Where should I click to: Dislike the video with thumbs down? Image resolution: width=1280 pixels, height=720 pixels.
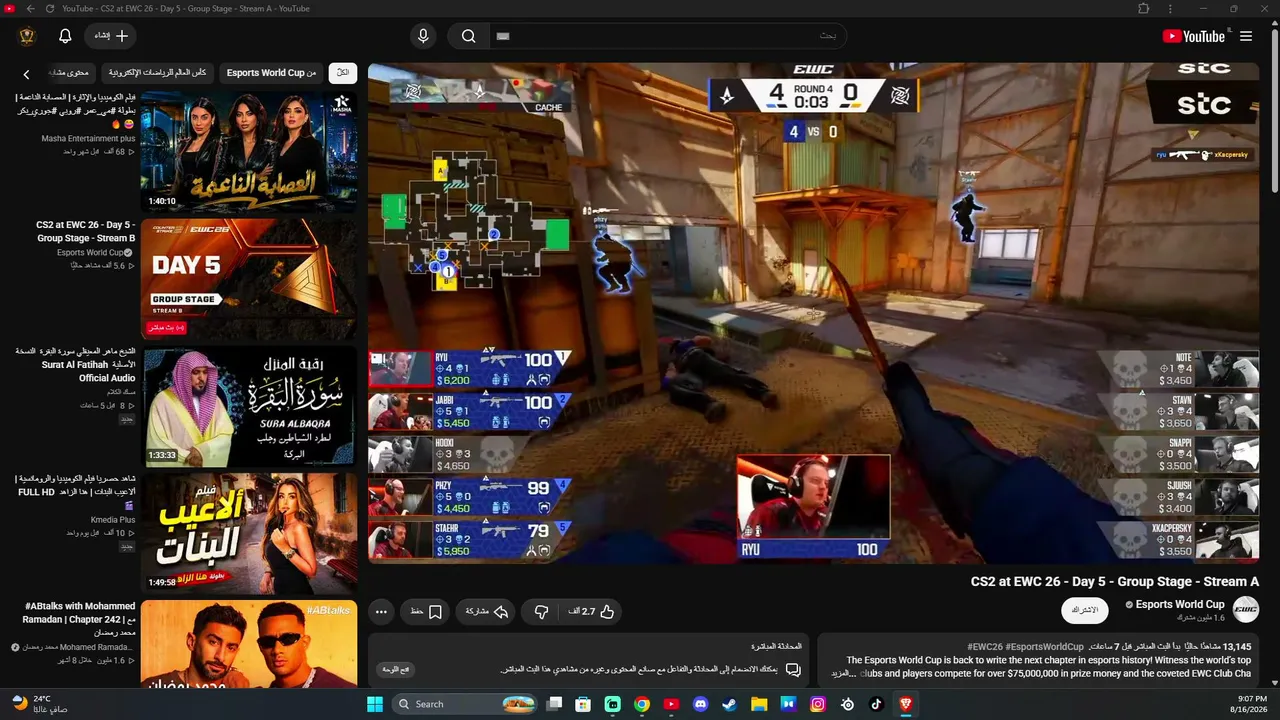(x=541, y=611)
